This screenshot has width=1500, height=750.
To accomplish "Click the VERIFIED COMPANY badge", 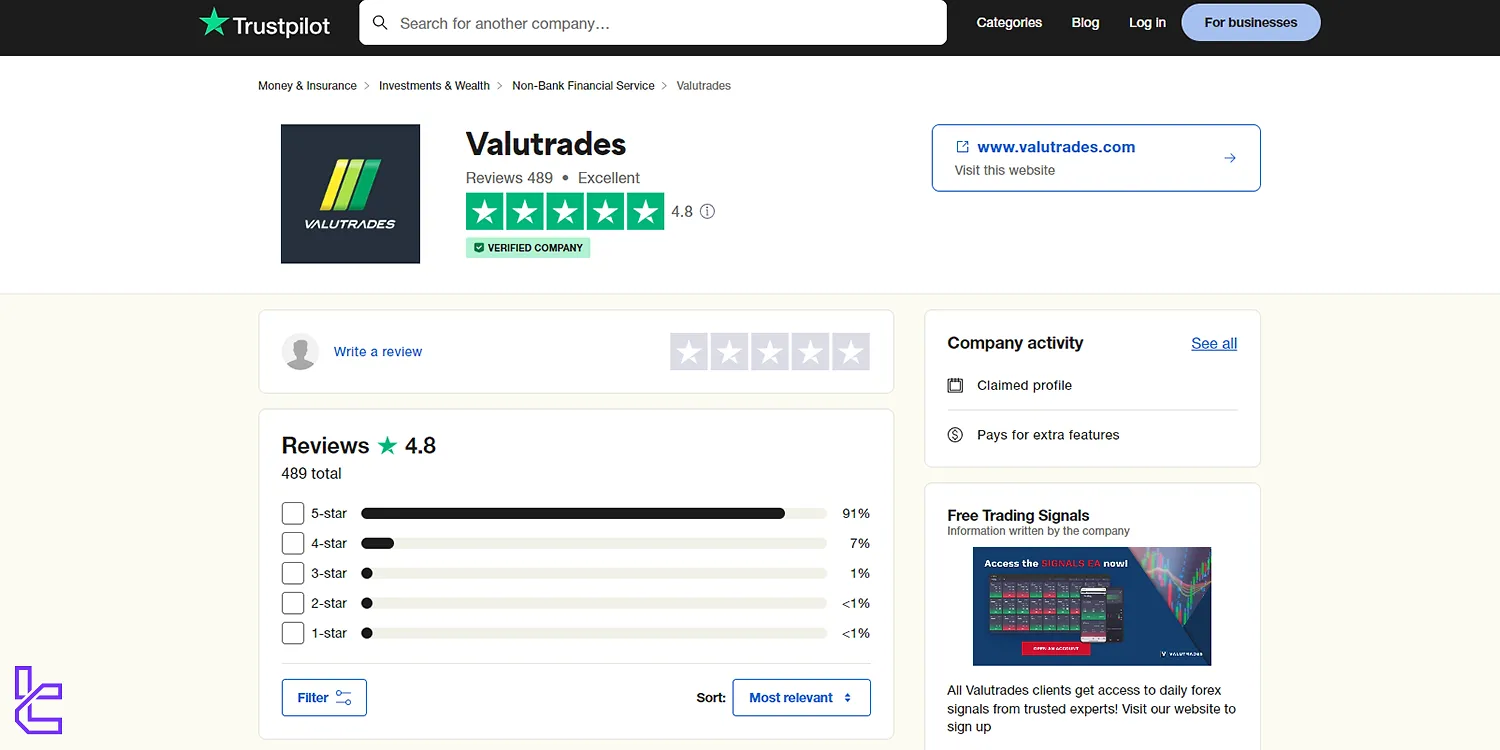I will tap(528, 248).
